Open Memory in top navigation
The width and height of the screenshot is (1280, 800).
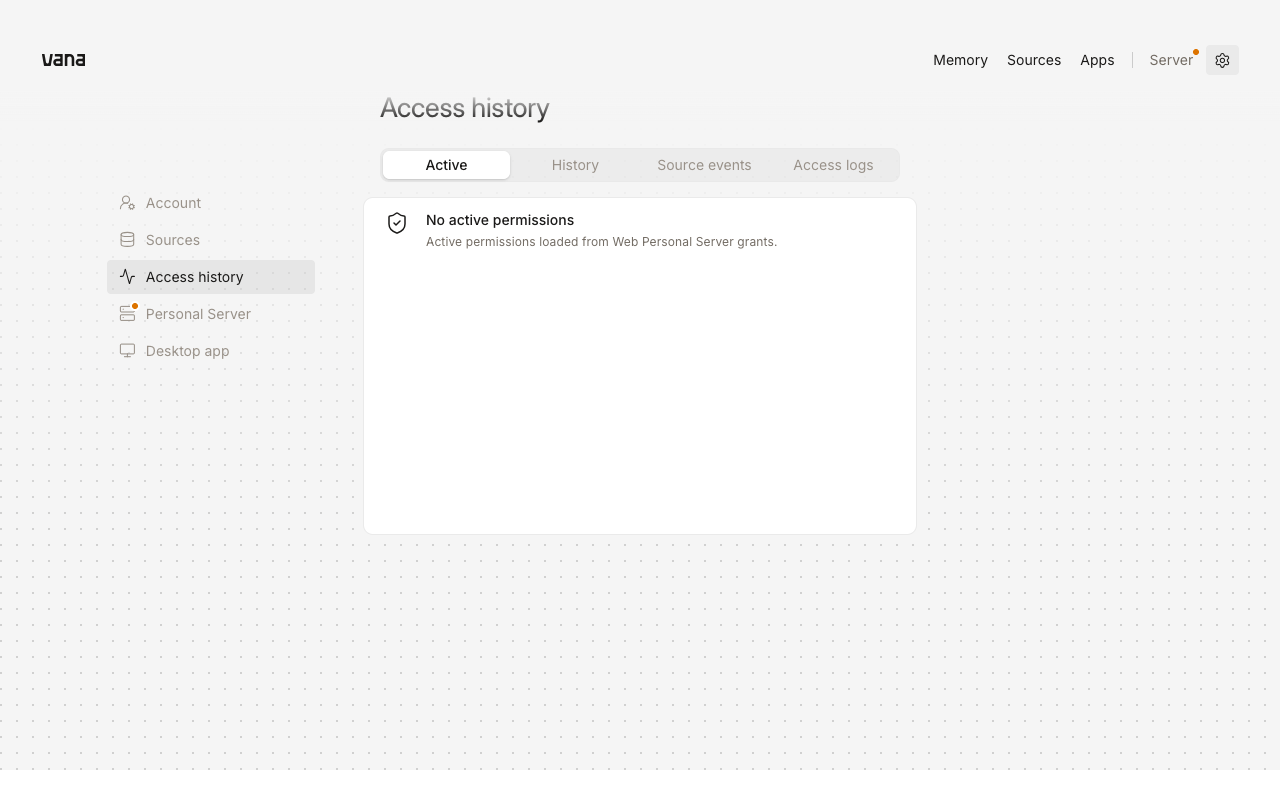[x=960, y=60]
